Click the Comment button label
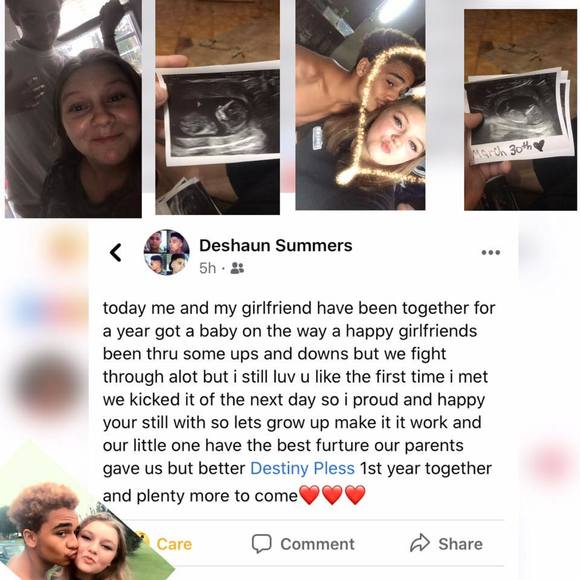Viewport: 580px width, 580px height. tap(317, 544)
